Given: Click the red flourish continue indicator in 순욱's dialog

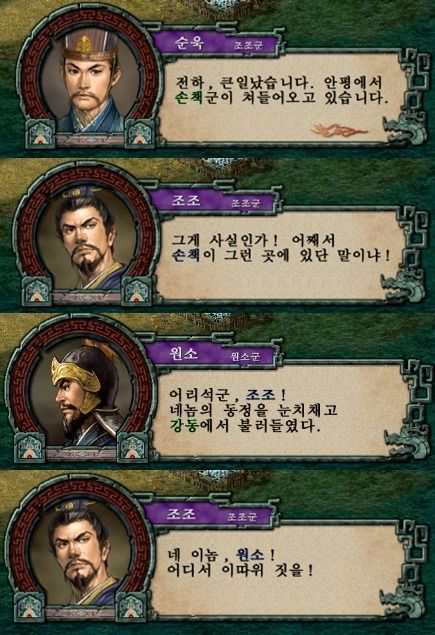Looking at the screenshot, I should 339,130.
